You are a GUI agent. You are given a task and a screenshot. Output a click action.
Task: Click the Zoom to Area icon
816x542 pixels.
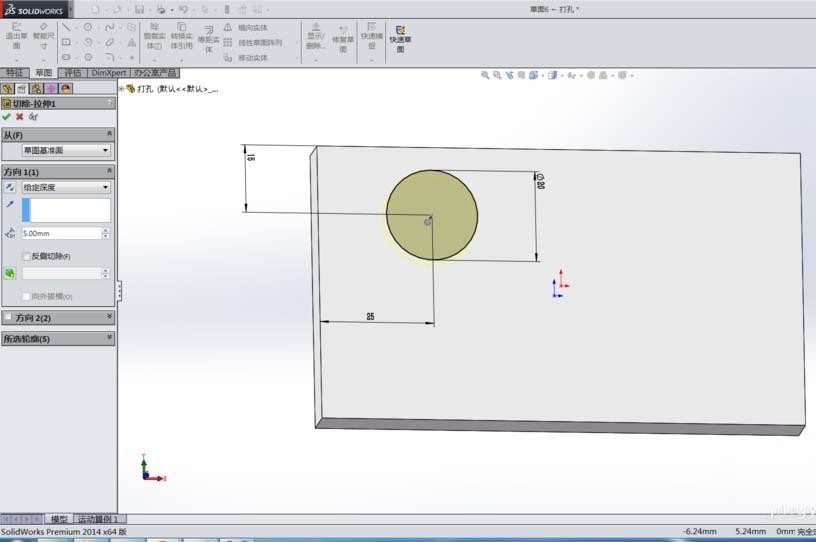pos(497,75)
